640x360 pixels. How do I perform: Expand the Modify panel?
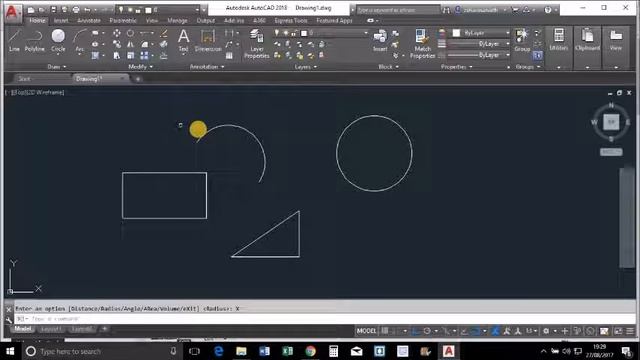[140, 67]
